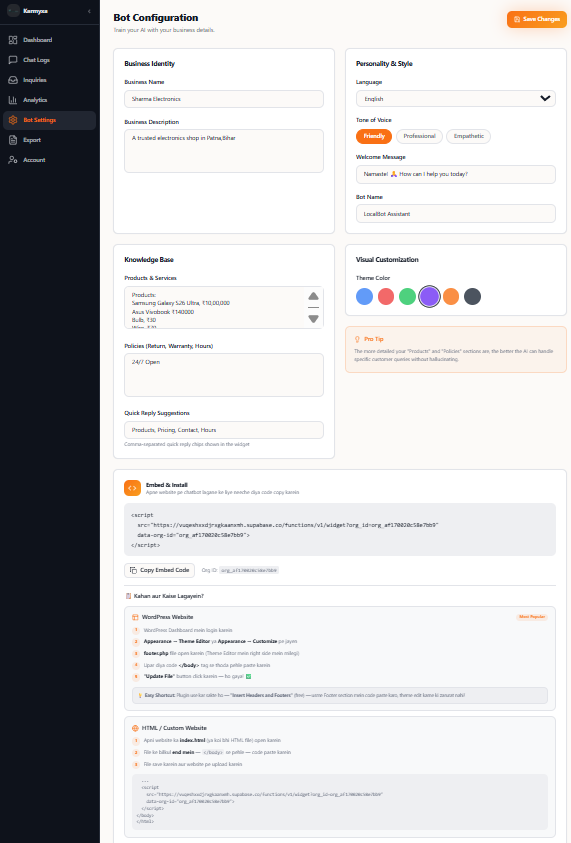Click the Pro Tip lightbulb icon
This screenshot has width=571, height=843.
click(x=357, y=339)
